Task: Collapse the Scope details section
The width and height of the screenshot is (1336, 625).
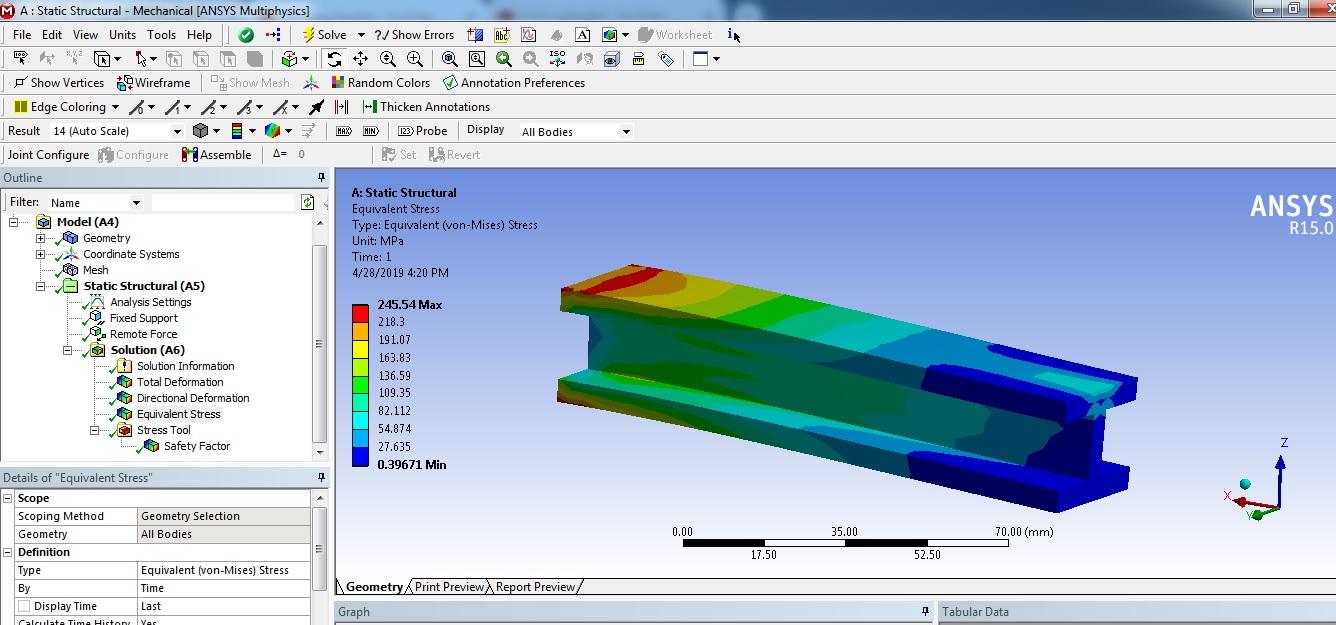Action: (x=8, y=498)
